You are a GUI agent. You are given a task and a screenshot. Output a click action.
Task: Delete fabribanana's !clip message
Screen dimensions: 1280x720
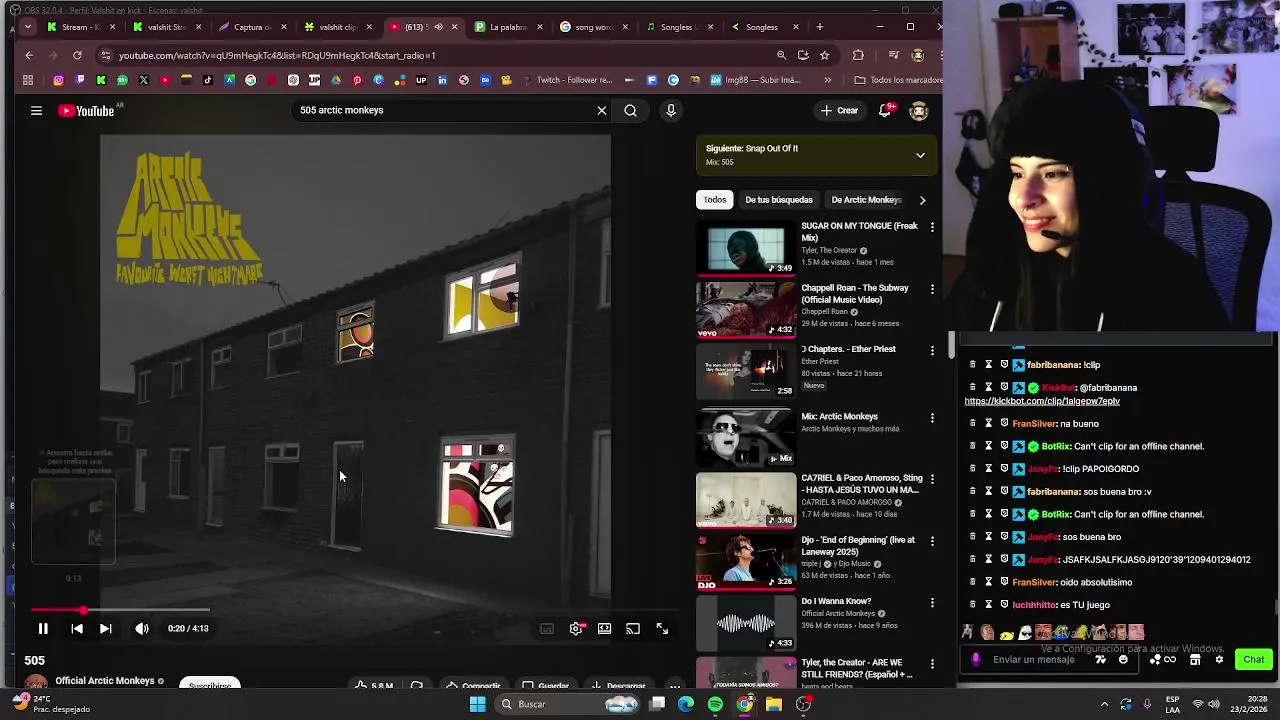972,365
